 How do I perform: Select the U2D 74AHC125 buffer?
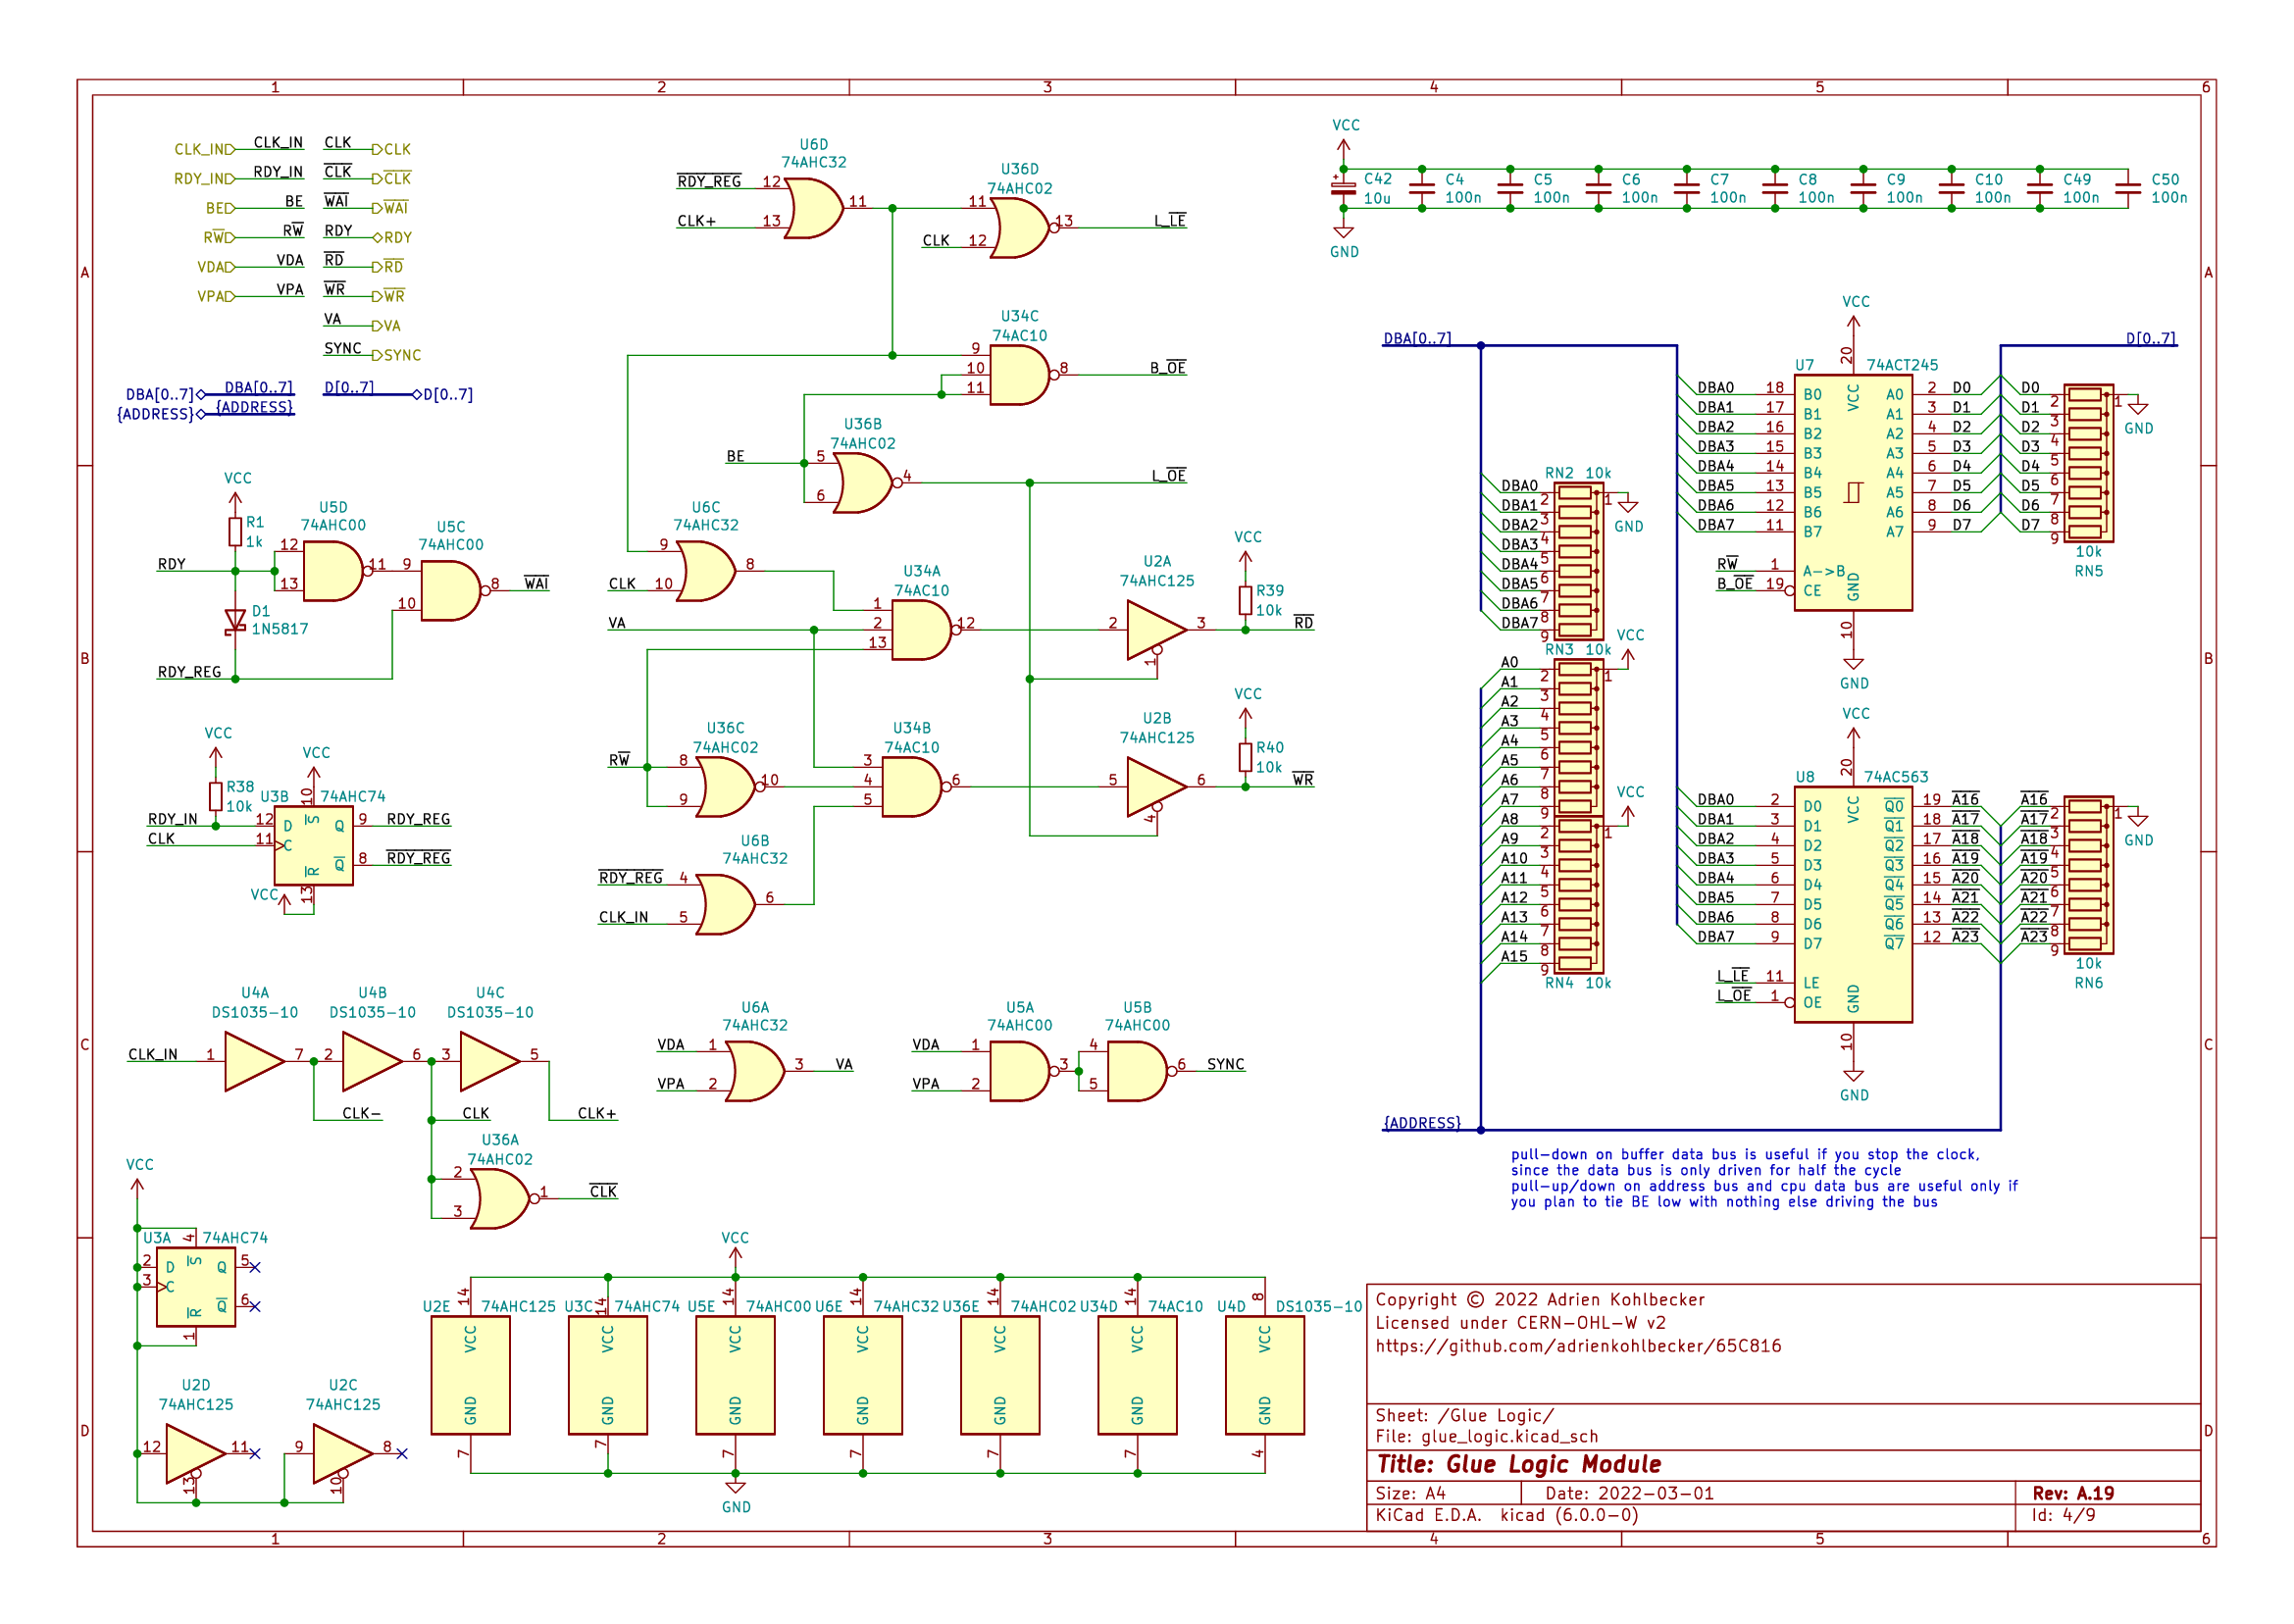click(x=196, y=1454)
